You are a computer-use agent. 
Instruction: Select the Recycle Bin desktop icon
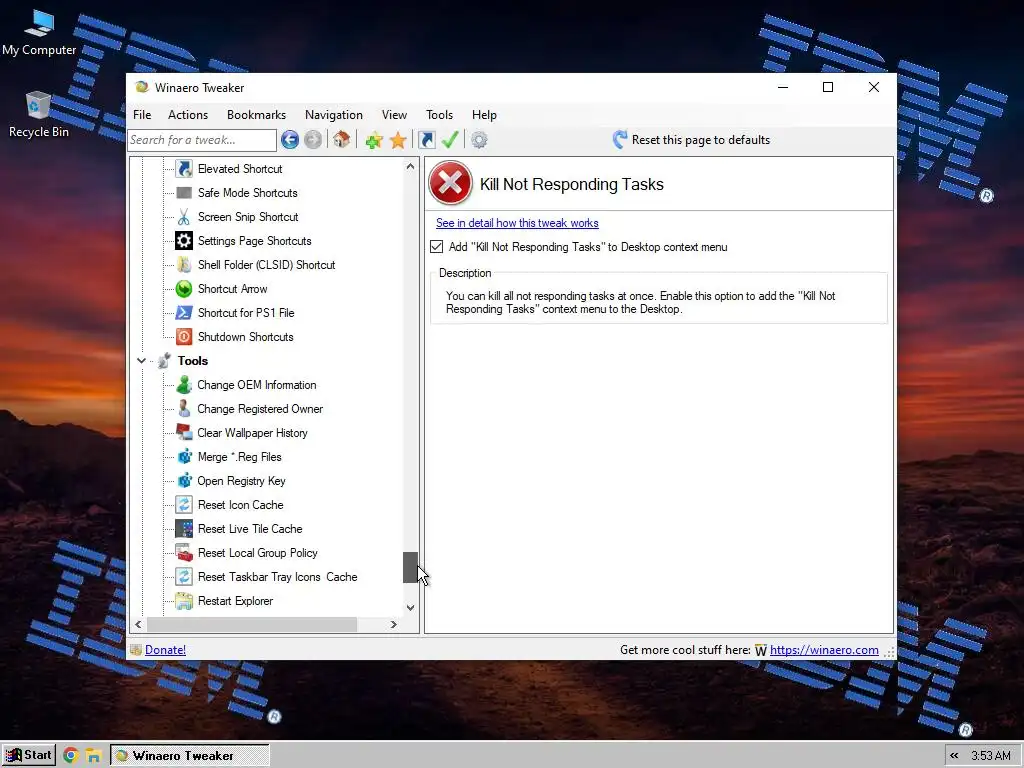(39, 115)
